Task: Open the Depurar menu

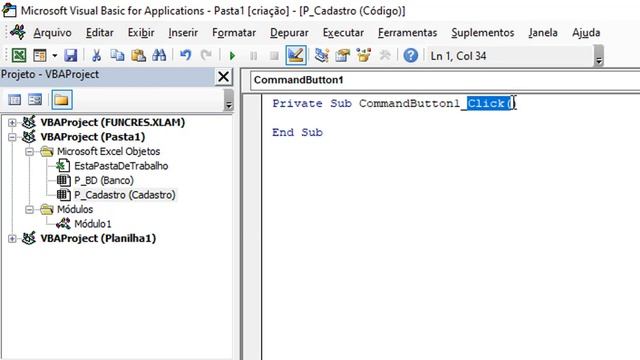Action: click(289, 33)
